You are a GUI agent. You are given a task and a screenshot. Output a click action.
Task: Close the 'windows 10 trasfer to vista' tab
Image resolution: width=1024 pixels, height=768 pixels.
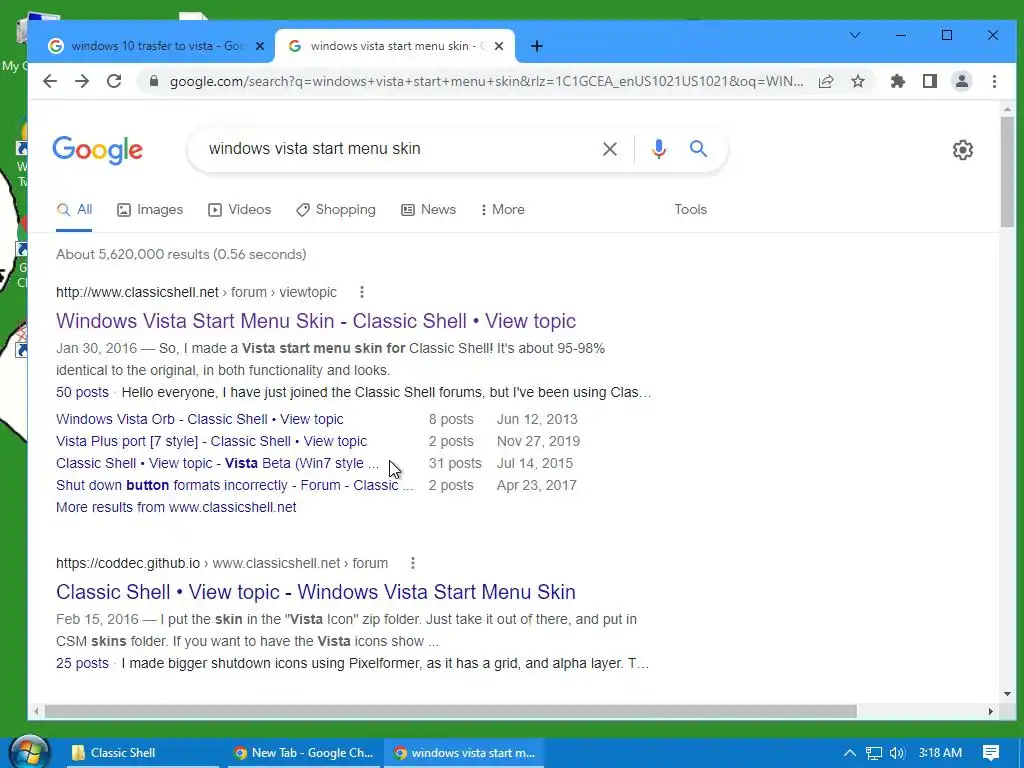pyautogui.click(x=259, y=46)
